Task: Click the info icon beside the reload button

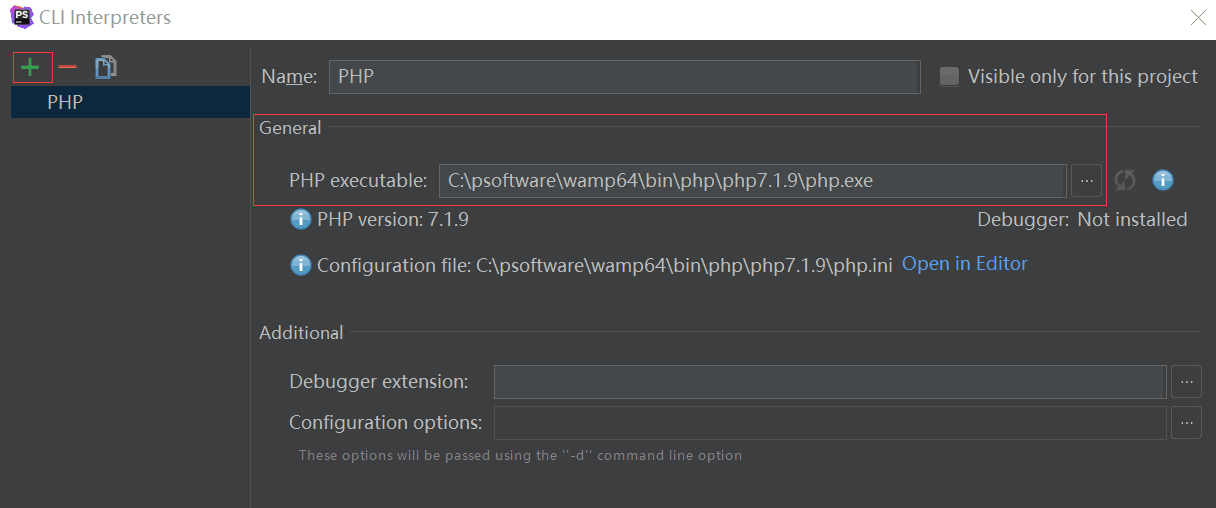Action: 1162,180
